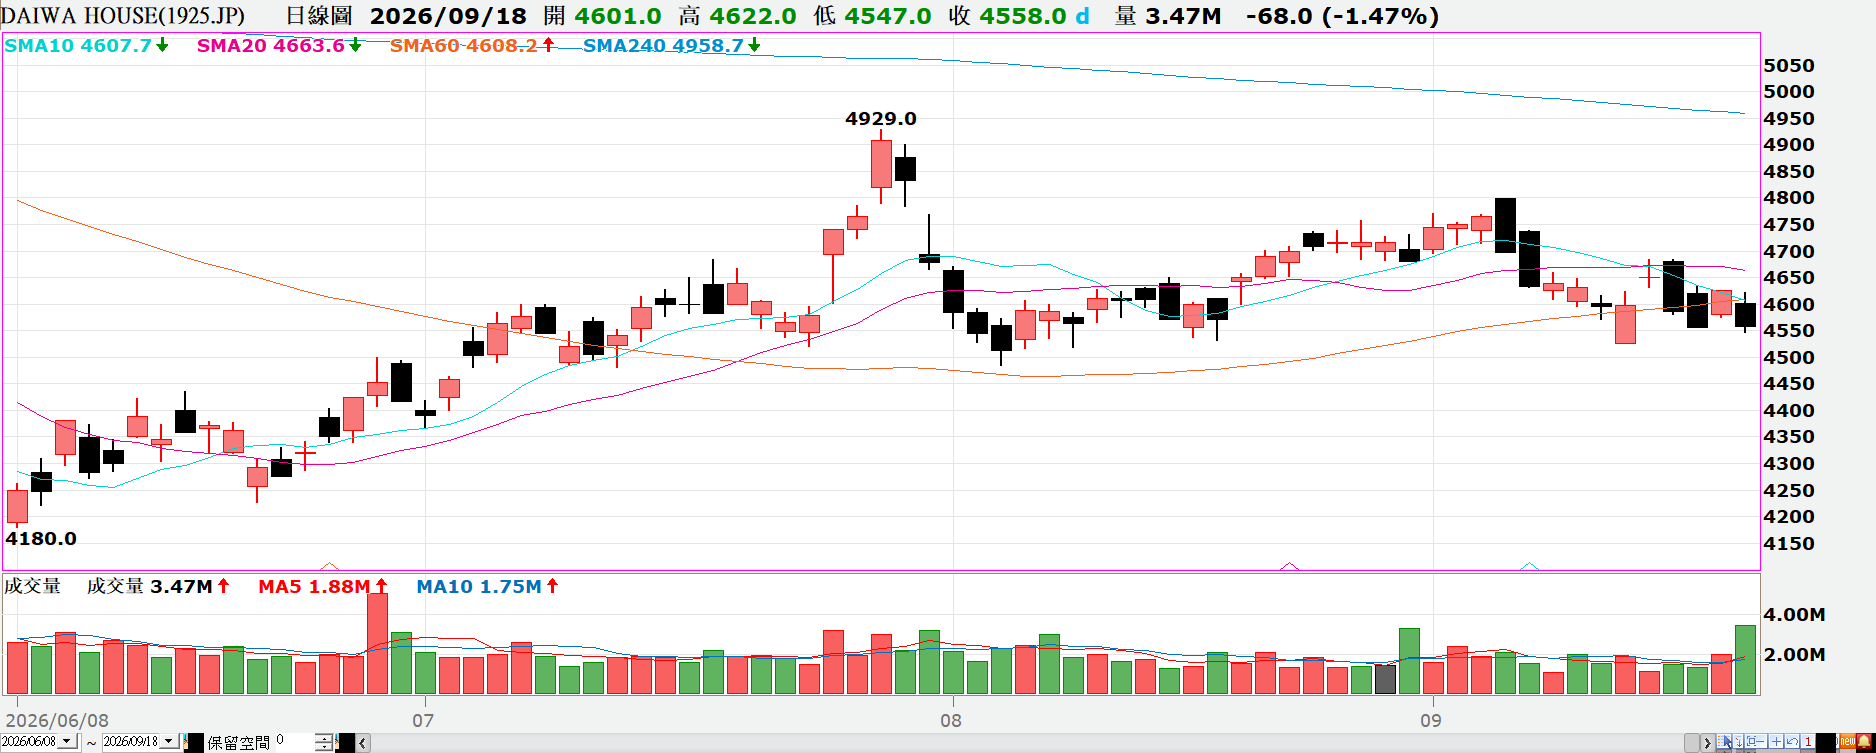Click the 4180.0 low price annotation
Screen dimensions: 1876x753
[41, 539]
